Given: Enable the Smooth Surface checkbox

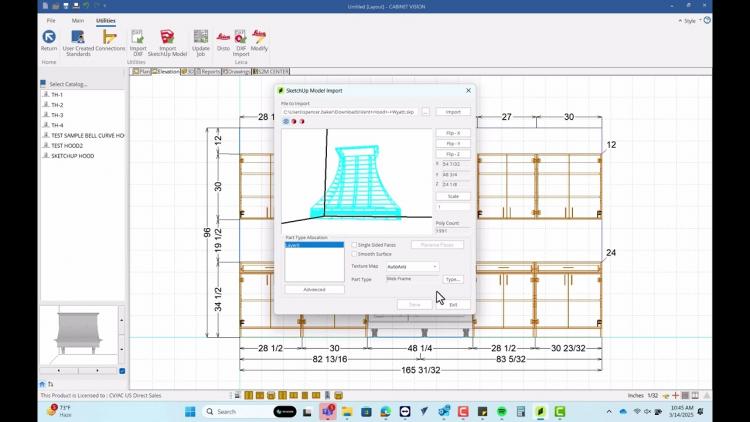Looking at the screenshot, I should 354,254.
